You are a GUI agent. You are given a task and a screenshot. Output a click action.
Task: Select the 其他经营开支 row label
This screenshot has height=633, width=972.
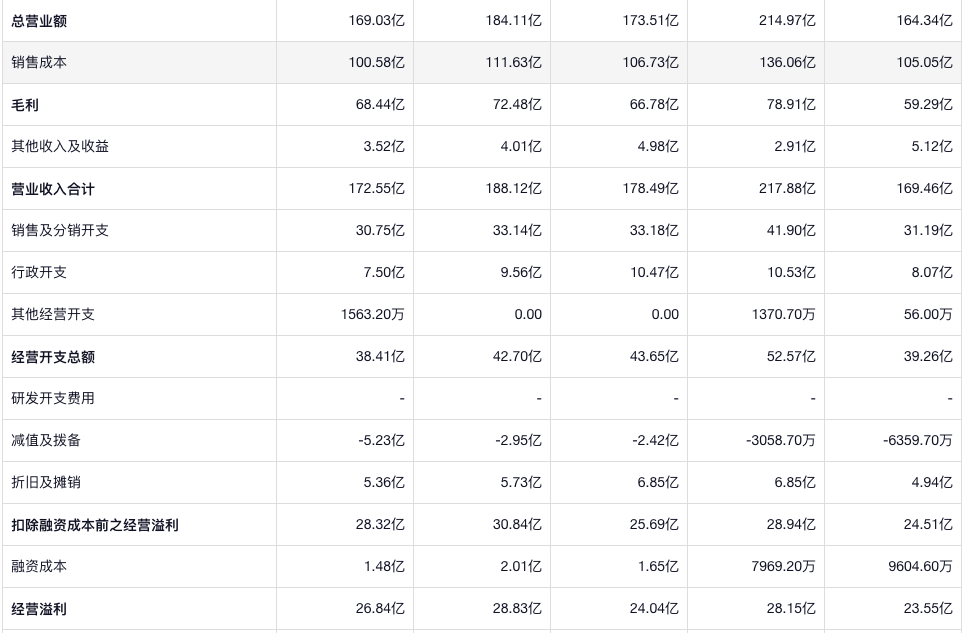click(53, 314)
